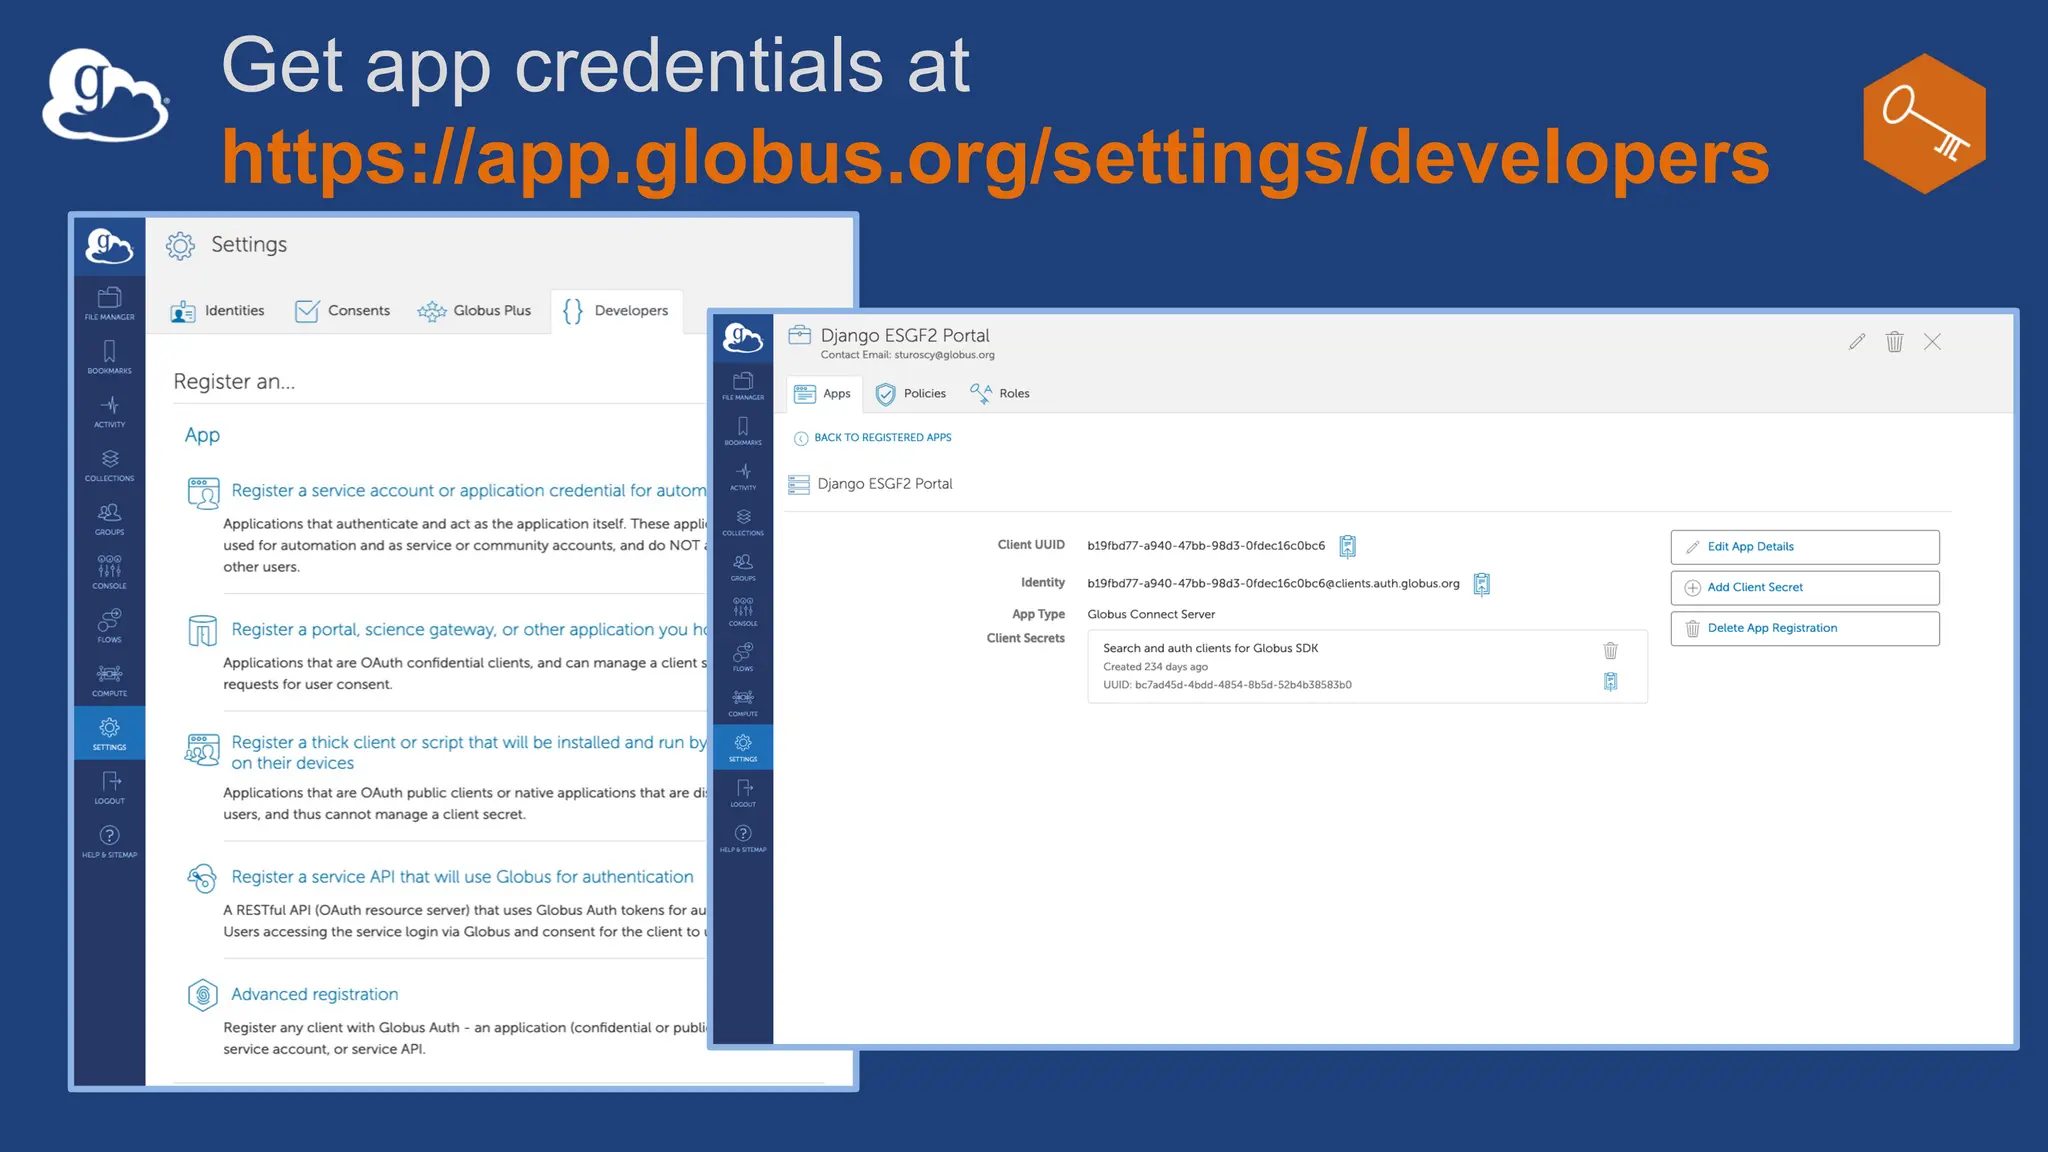
Task: Switch to the Consents tab
Action: coord(343,311)
